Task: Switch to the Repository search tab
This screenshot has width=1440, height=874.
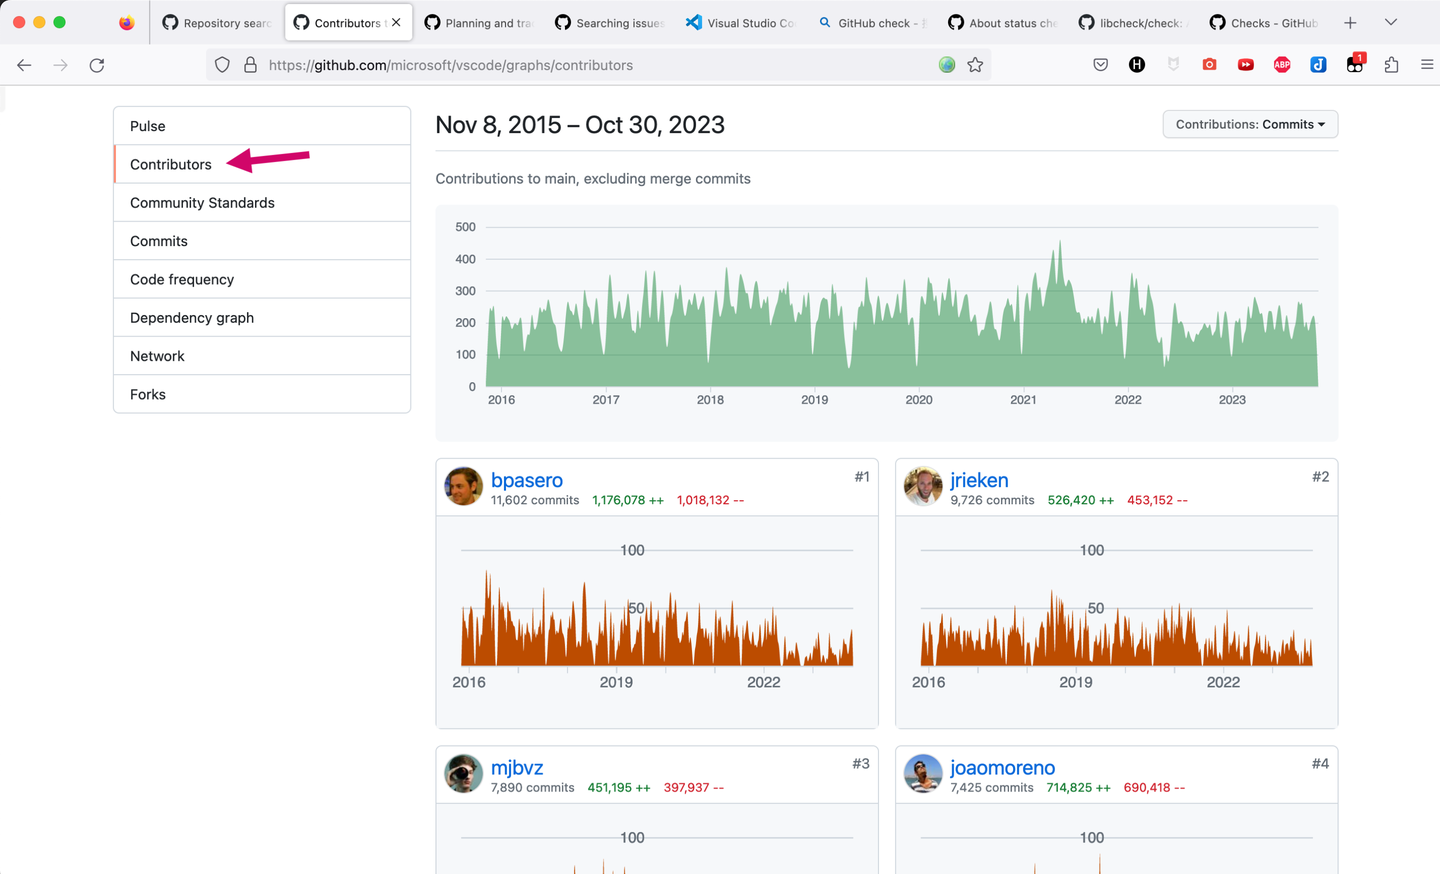Action: point(216,22)
